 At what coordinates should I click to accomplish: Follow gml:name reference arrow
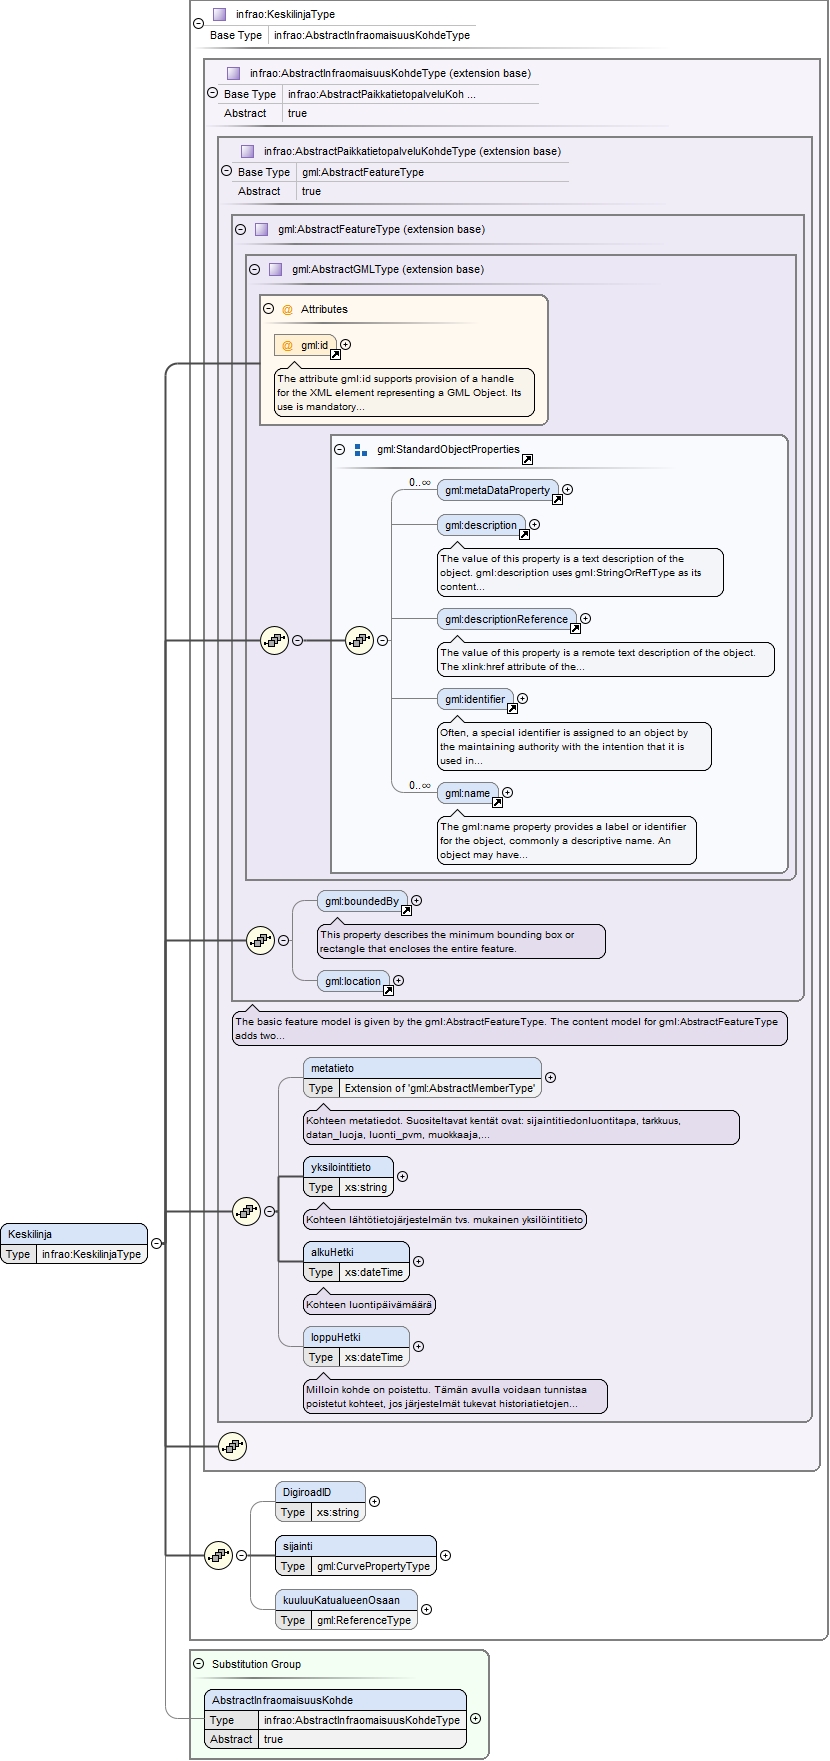click(496, 802)
